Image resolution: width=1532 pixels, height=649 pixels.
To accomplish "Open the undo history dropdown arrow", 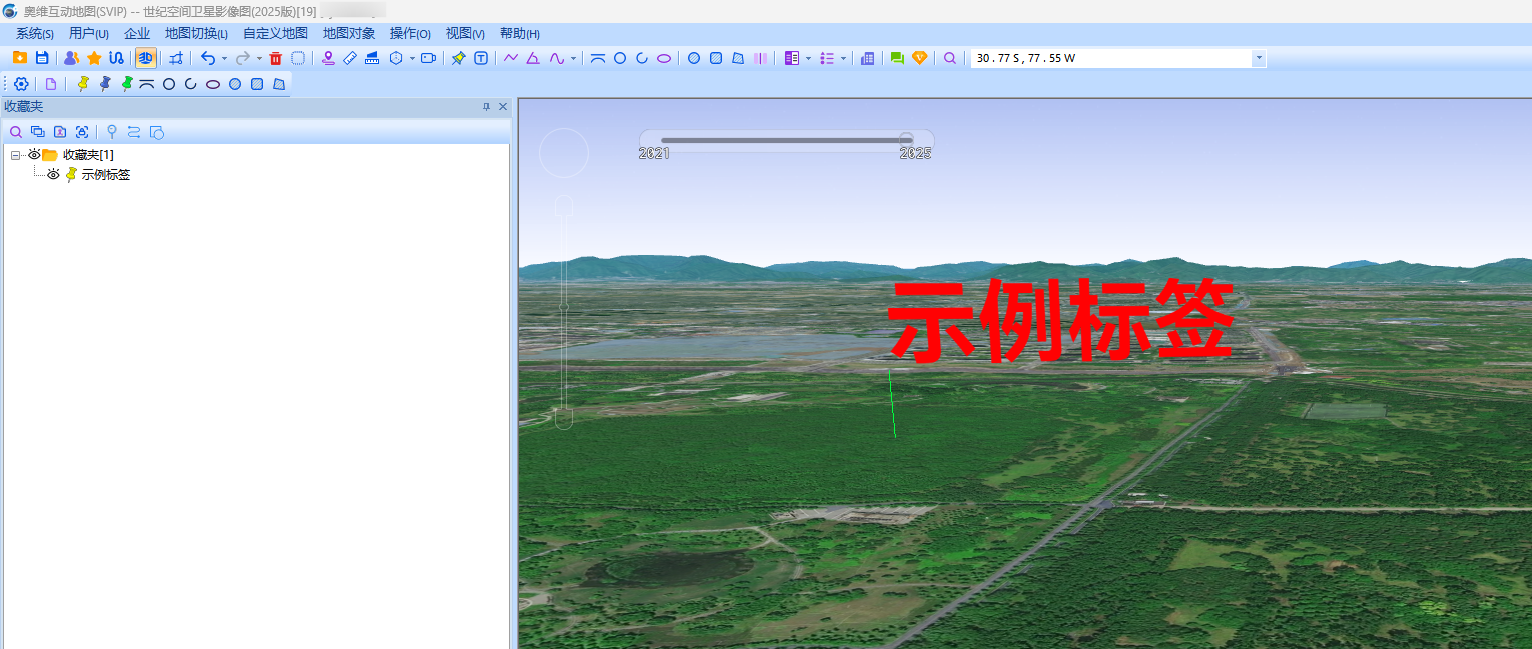I will [224, 58].
